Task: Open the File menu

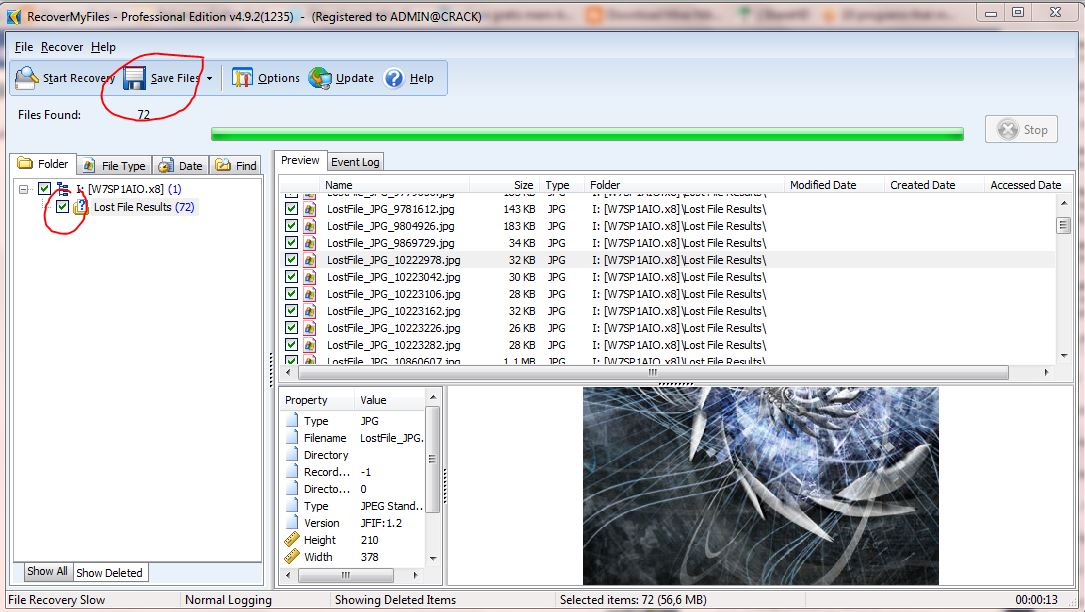Action: point(24,47)
